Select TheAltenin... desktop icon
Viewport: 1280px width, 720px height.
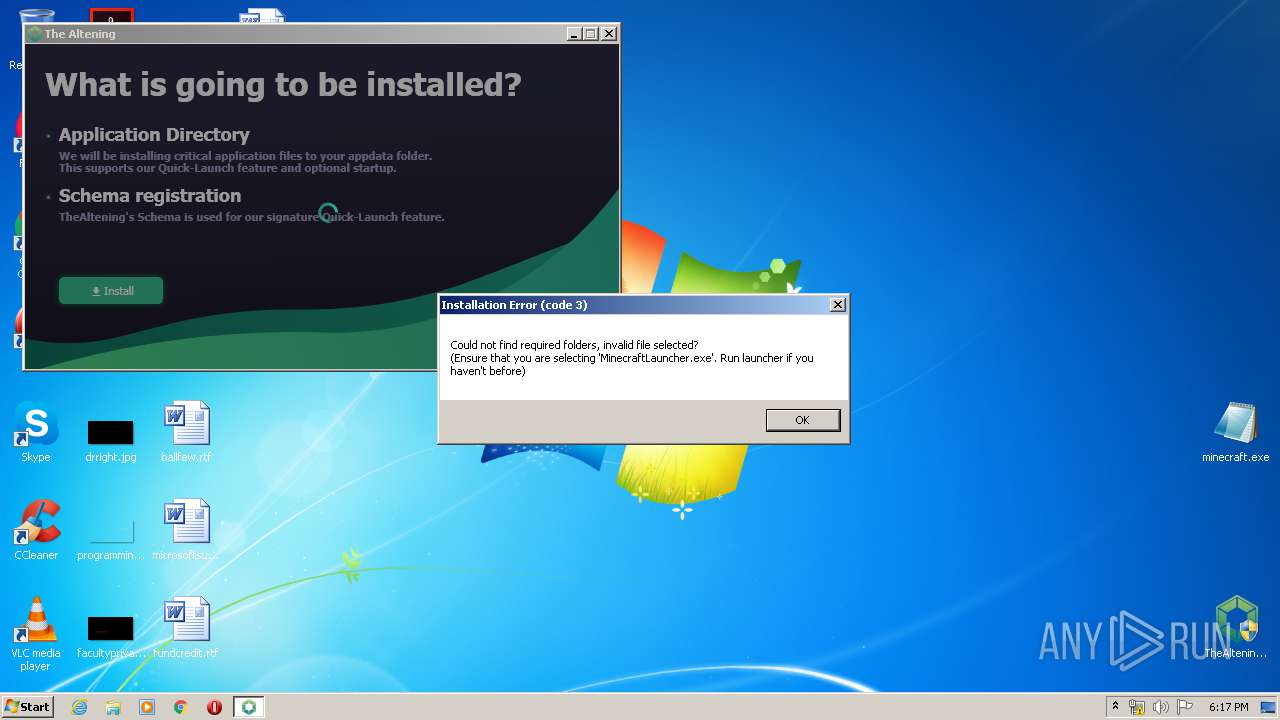(1236, 628)
